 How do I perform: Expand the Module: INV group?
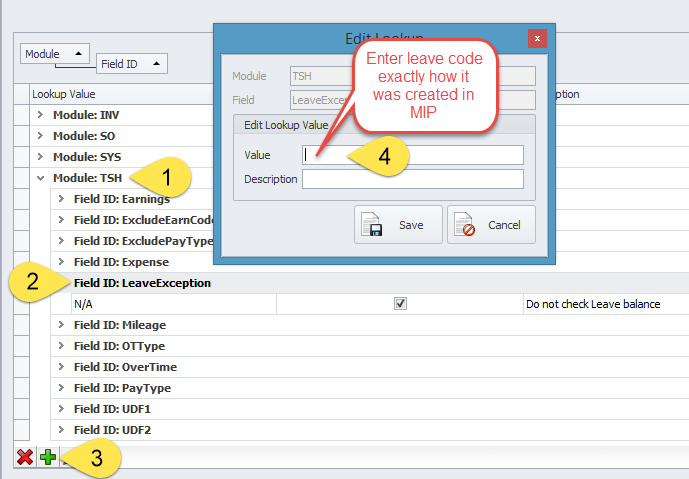point(41,115)
